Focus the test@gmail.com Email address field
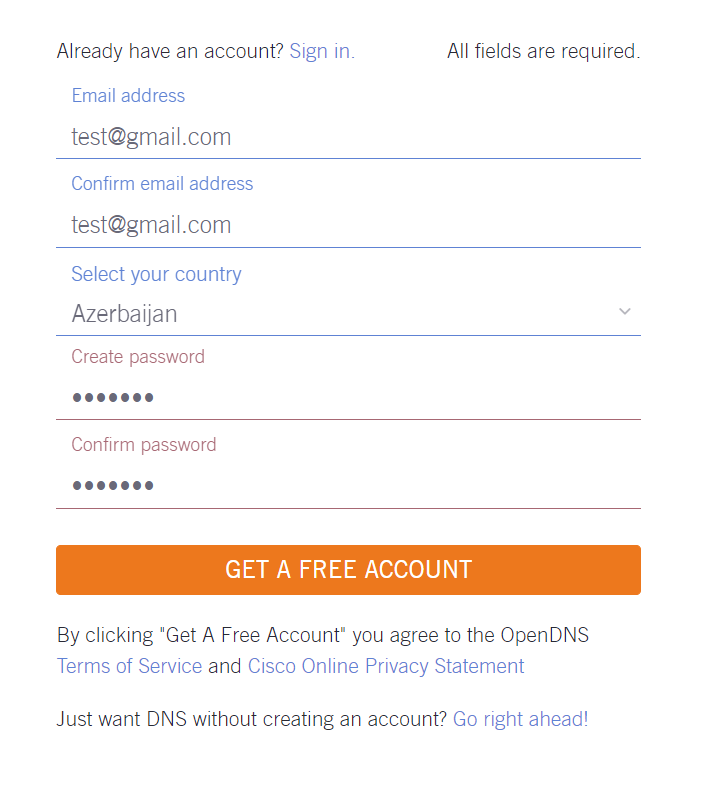 (x=348, y=137)
